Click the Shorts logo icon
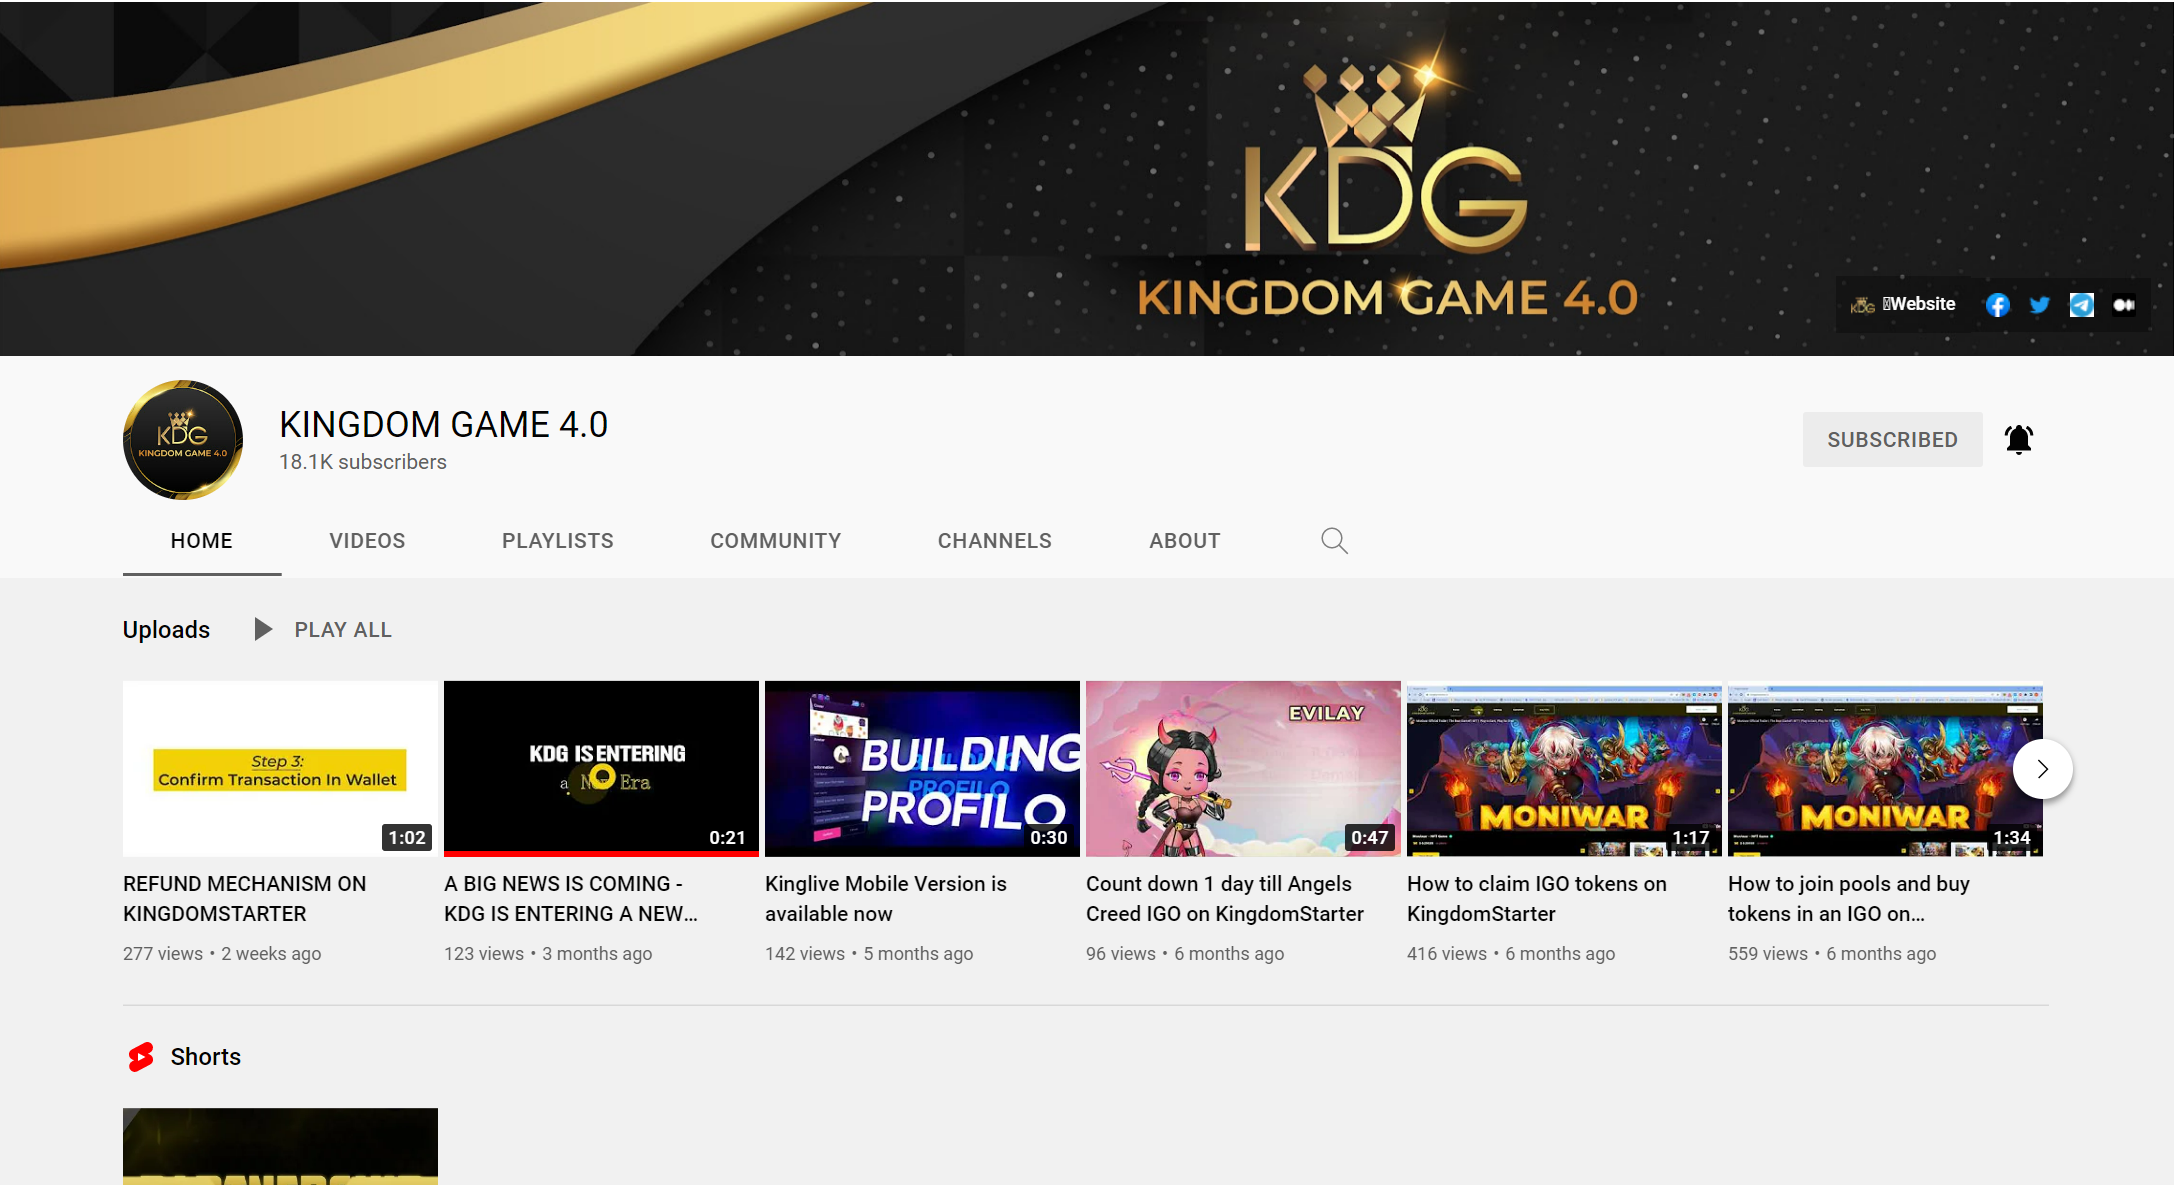The width and height of the screenshot is (2174, 1185). [x=141, y=1057]
